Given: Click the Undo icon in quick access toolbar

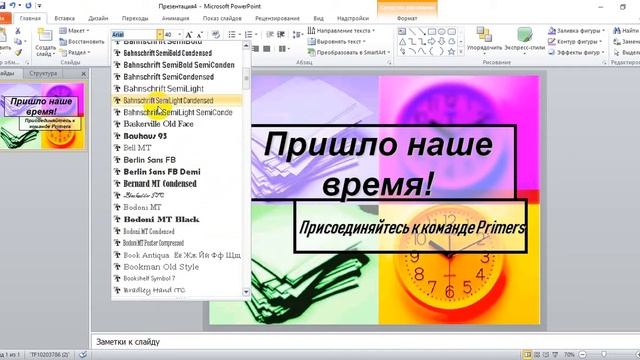Looking at the screenshot, I should [13, 5].
